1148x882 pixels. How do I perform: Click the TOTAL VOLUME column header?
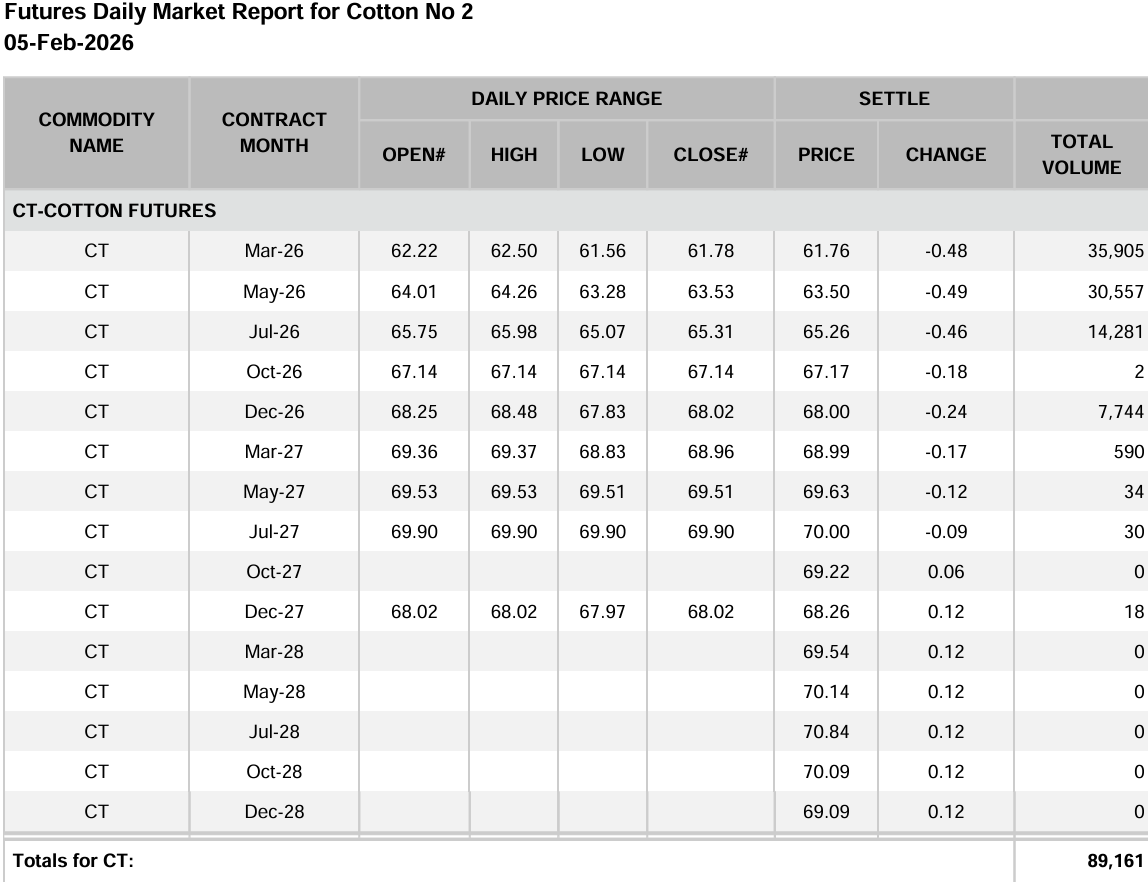[1081, 155]
